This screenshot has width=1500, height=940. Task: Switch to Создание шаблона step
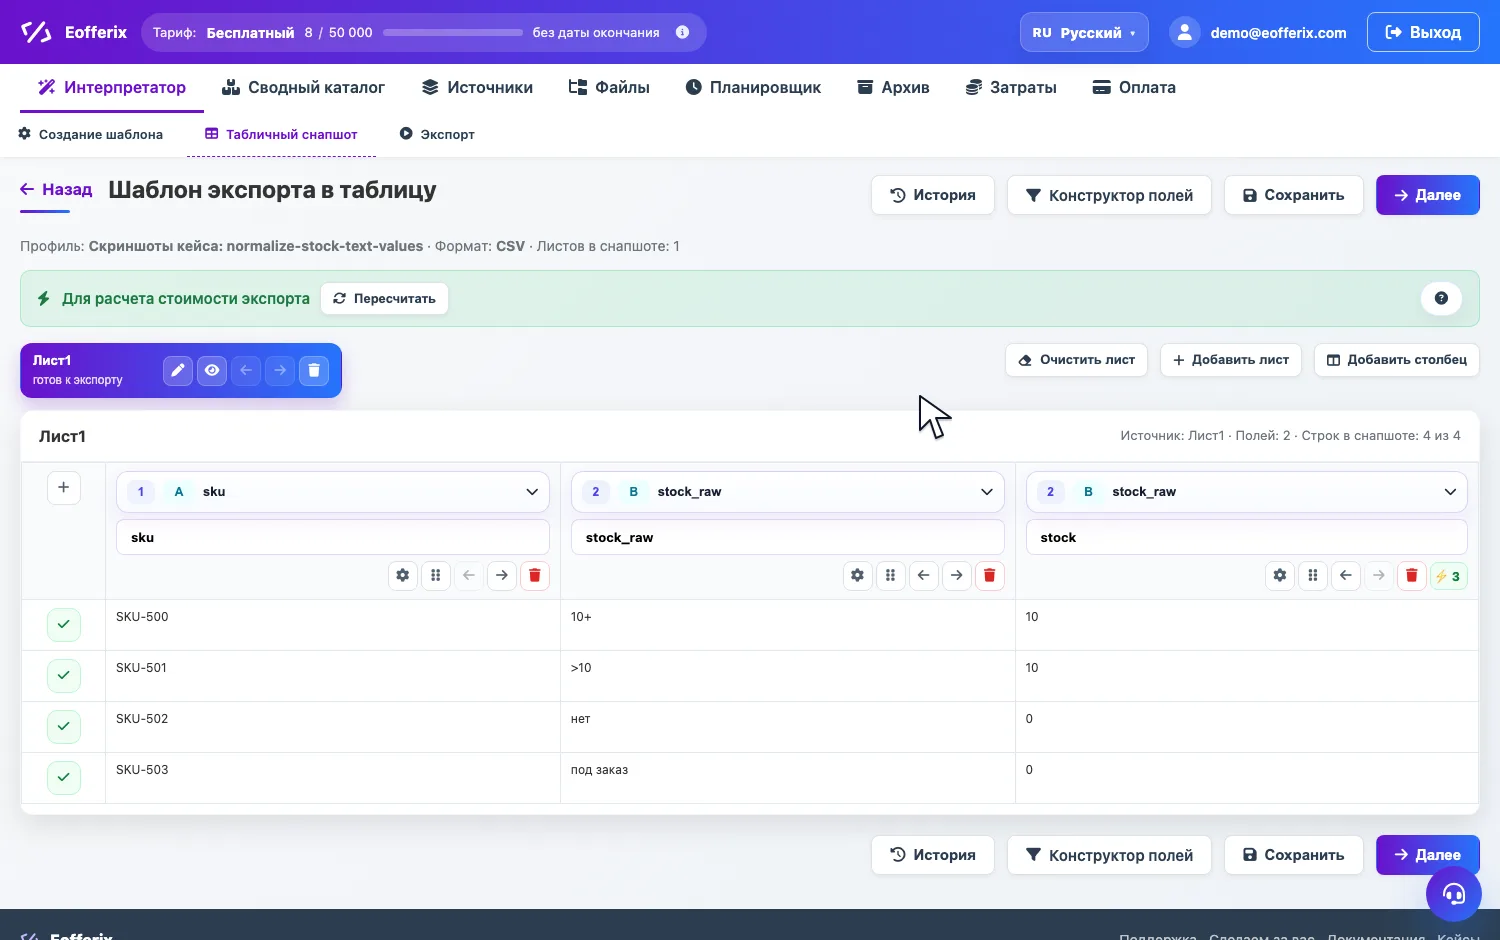coord(91,134)
